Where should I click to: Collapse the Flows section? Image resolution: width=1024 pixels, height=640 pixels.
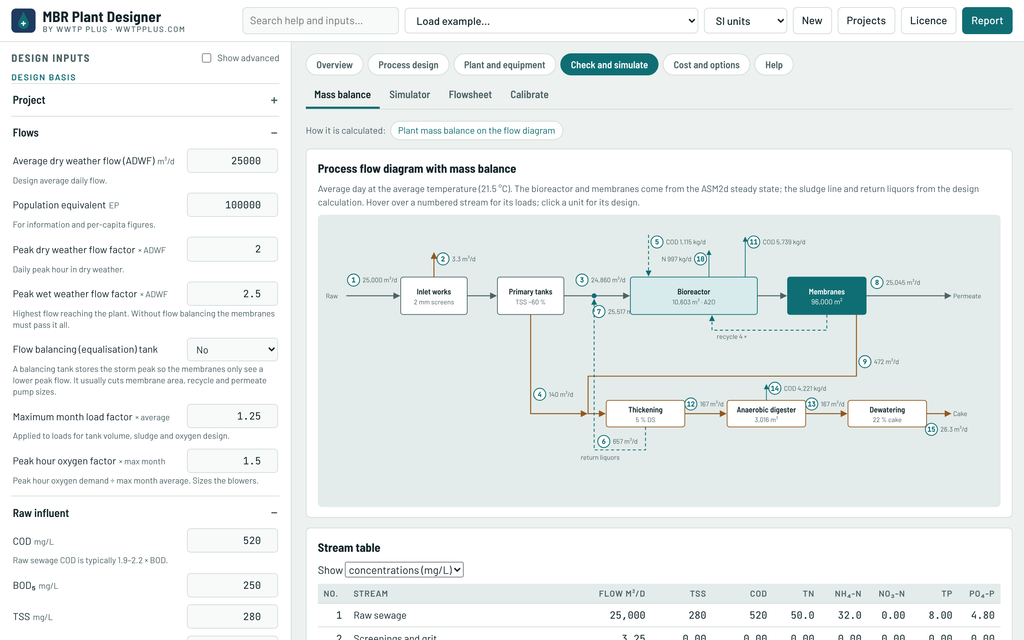pos(145,133)
